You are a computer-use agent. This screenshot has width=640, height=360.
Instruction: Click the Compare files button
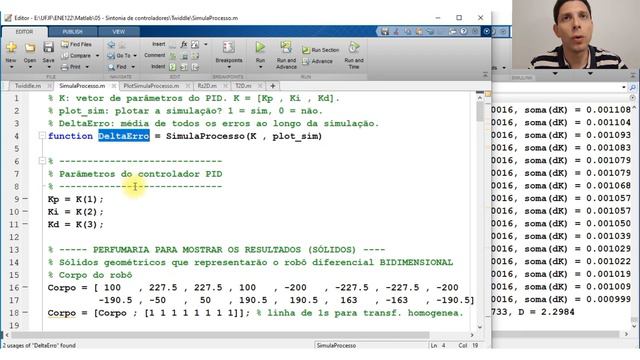[x=76, y=56]
